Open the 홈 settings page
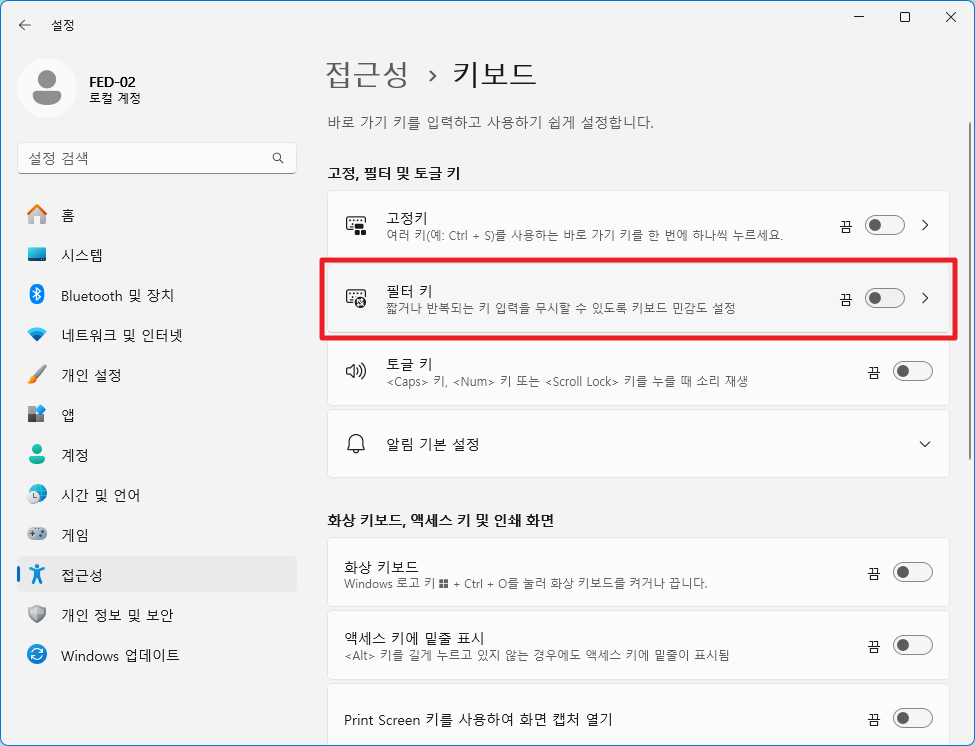Viewport: 975px width, 746px height. point(157,214)
